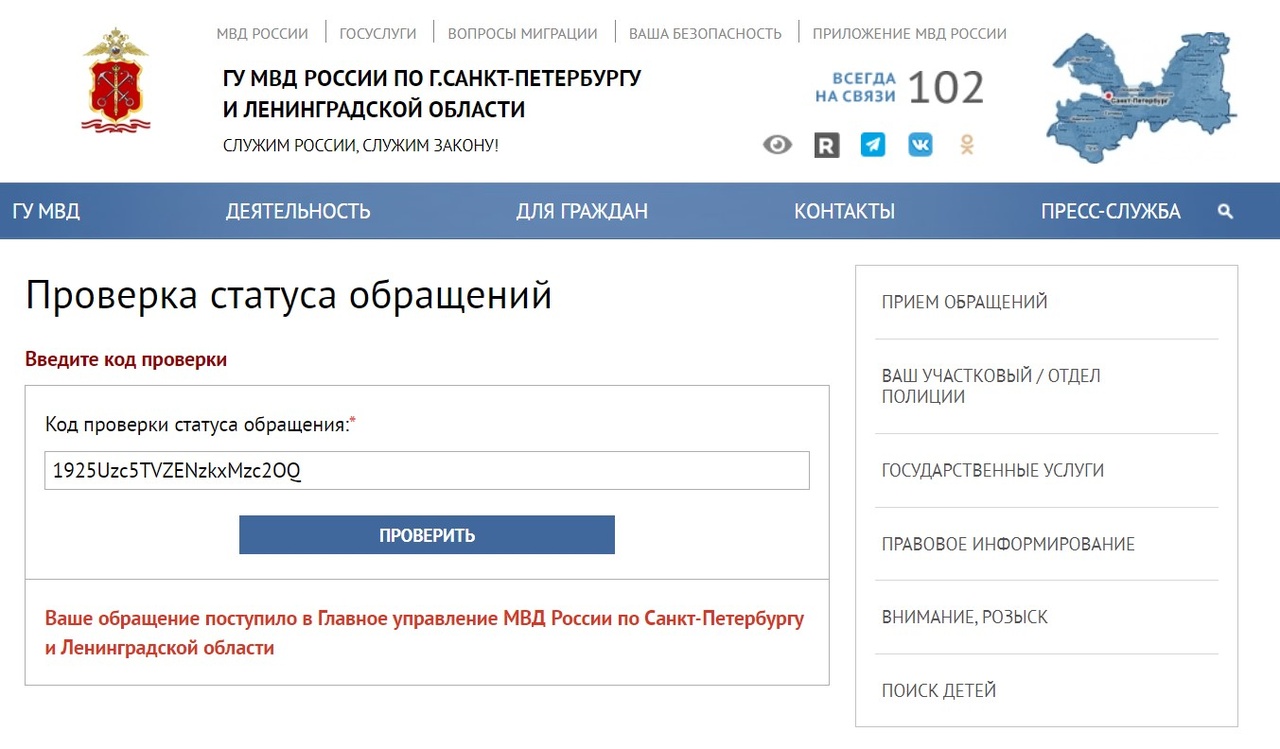Focus the status check code input field
This screenshot has height=749, width=1280.
pos(427,471)
